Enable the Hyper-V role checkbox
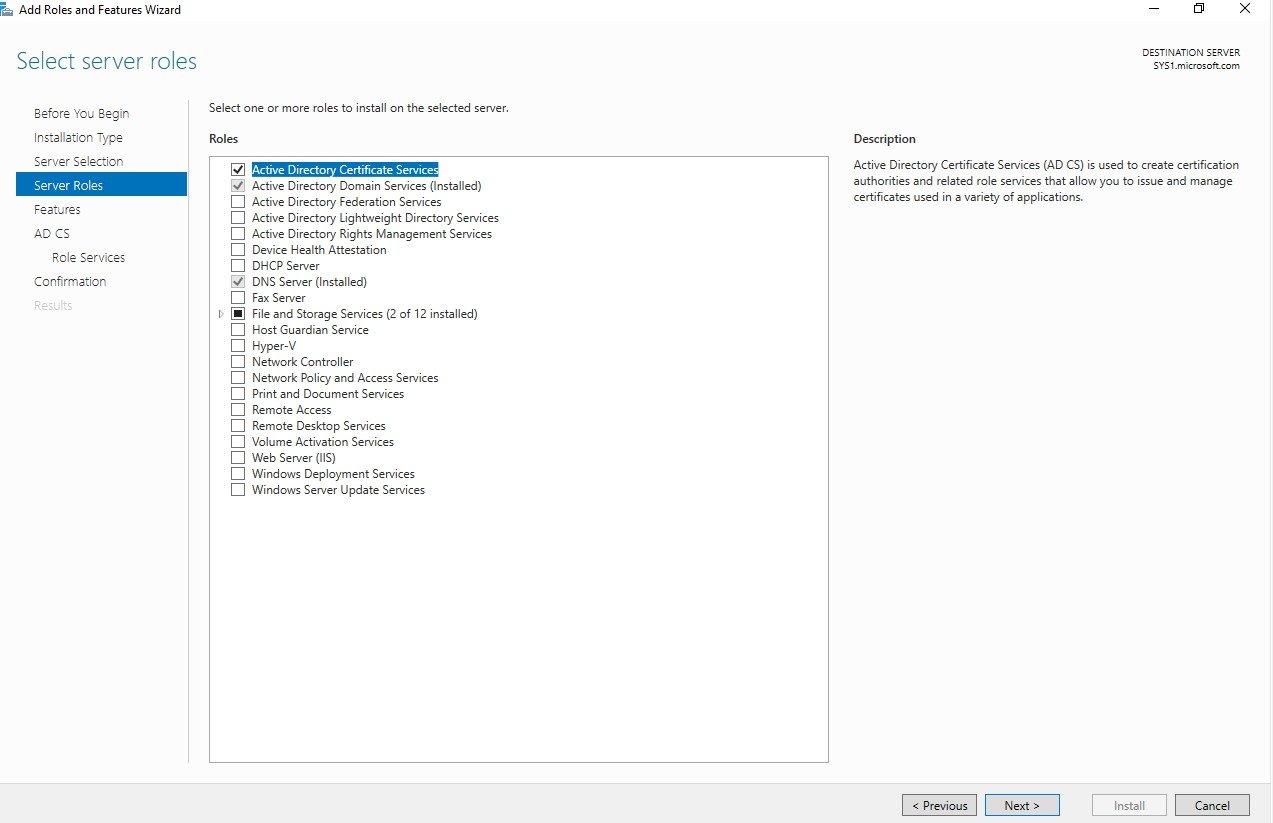Image resolution: width=1273 pixels, height=823 pixels. (x=238, y=346)
